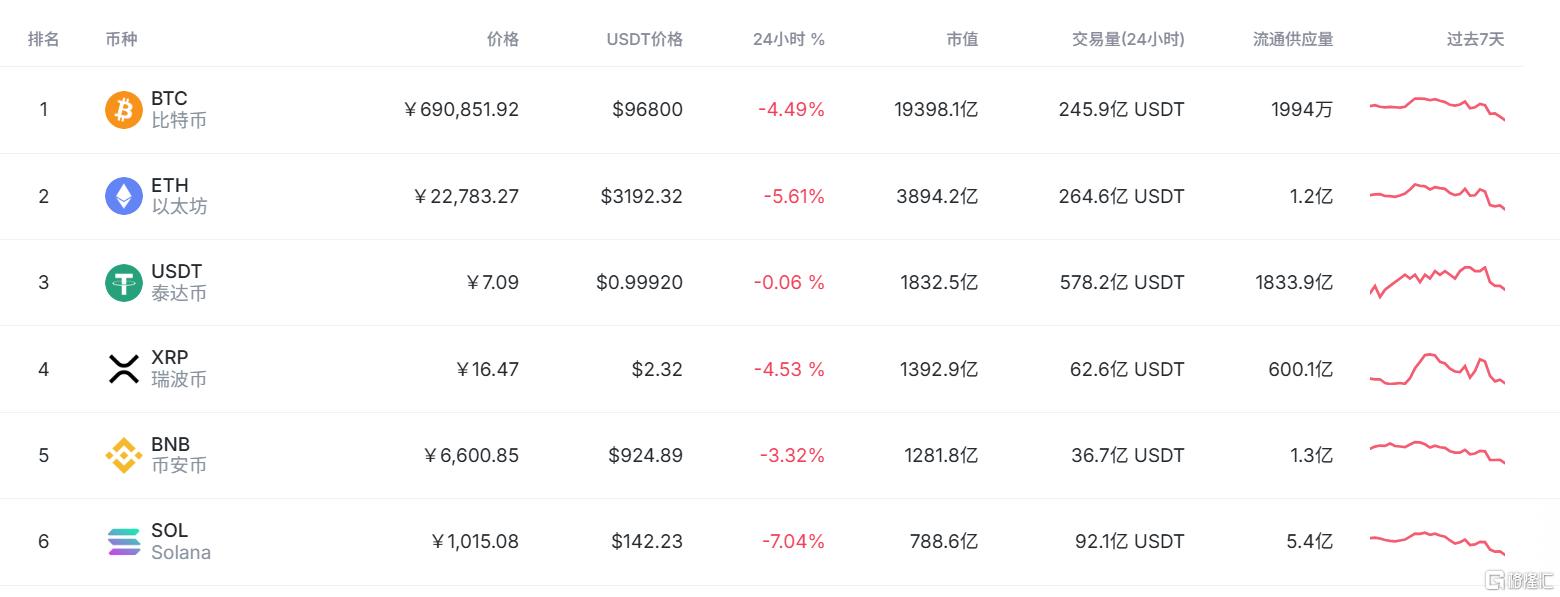Click the green Tether USDT icon
This screenshot has height=597, width=1560.
point(124,283)
